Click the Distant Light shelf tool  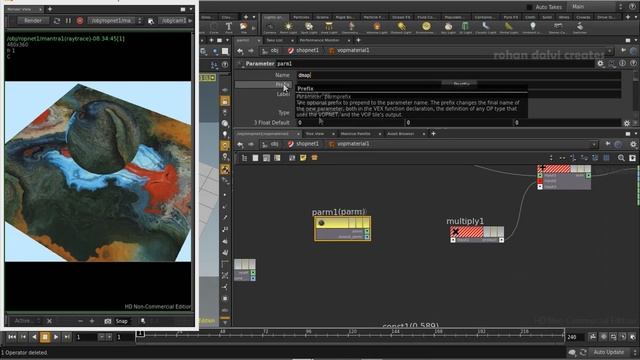(401, 28)
